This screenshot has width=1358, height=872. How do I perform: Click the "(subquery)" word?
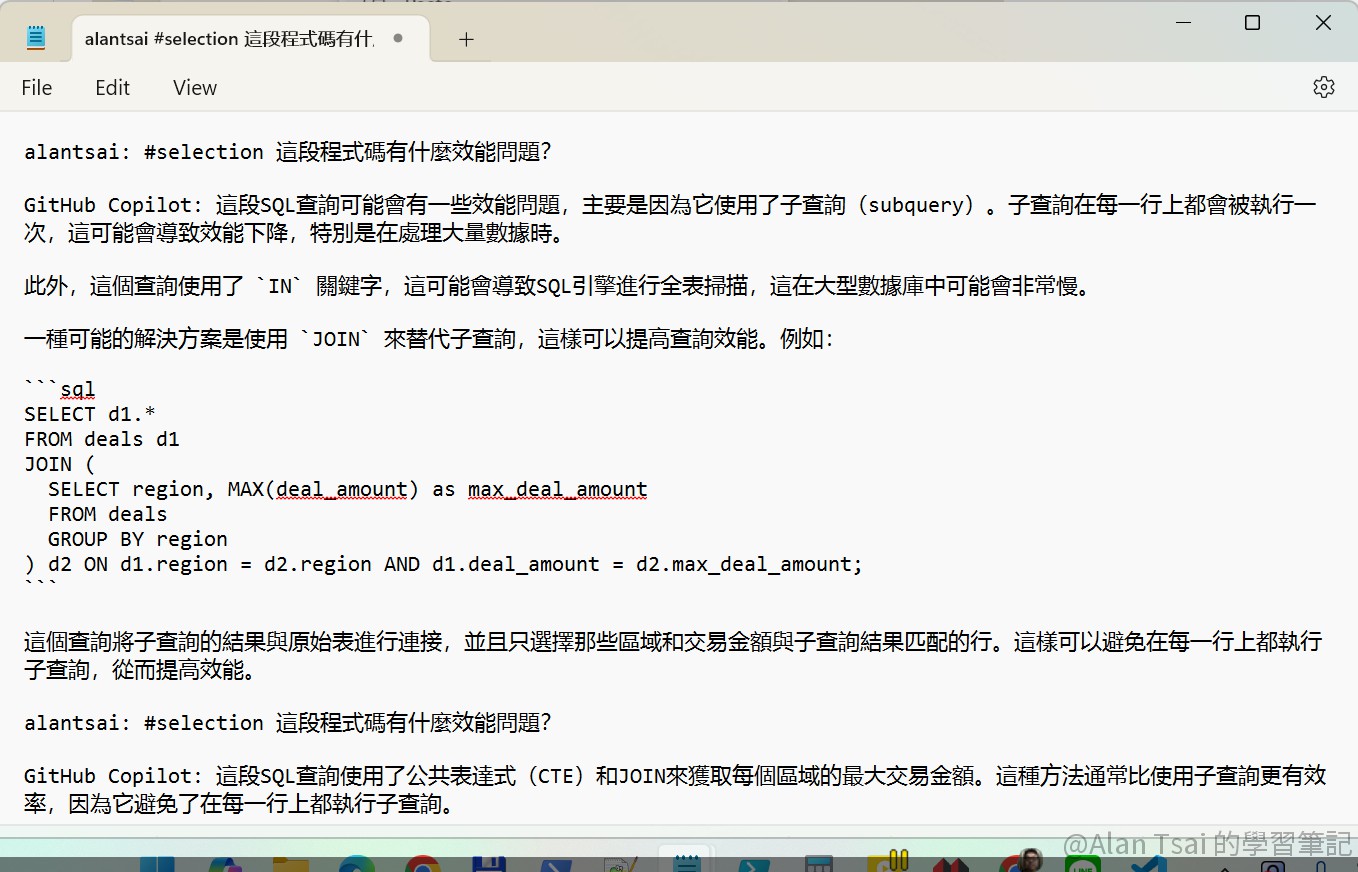pos(916,205)
